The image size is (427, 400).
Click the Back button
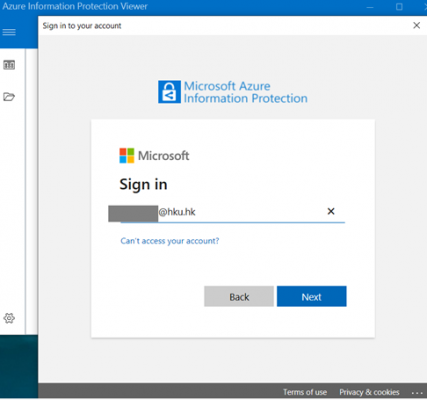click(x=239, y=296)
